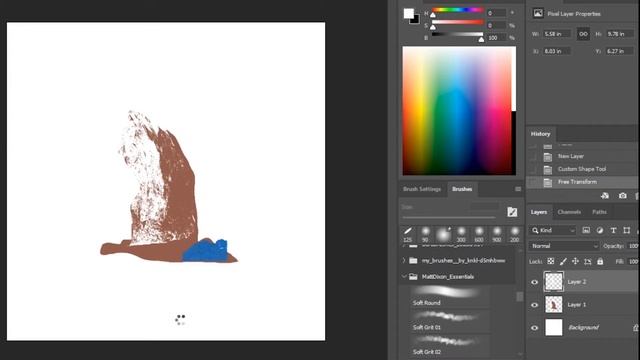The image size is (640, 360).
Task: Lock image pixels brush icon
Action: pos(563,261)
